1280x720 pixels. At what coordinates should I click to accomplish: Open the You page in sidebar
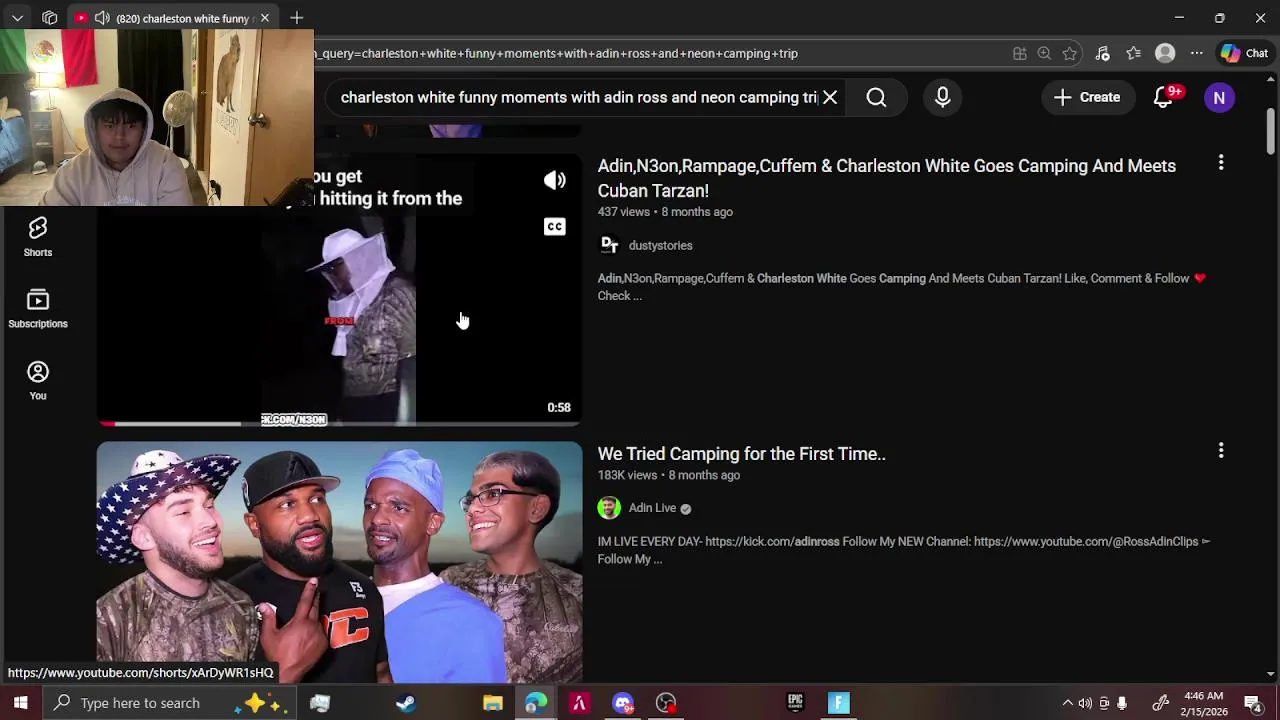38,381
